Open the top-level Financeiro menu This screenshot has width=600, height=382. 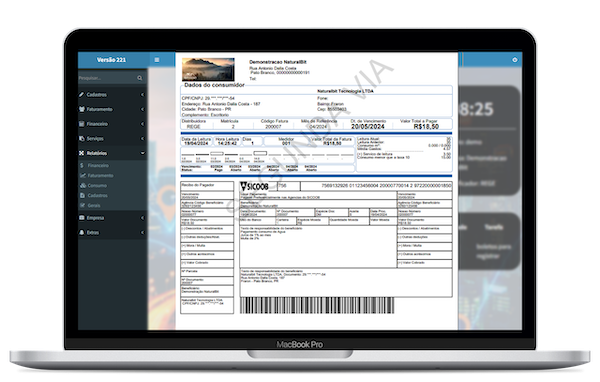[x=112, y=124]
